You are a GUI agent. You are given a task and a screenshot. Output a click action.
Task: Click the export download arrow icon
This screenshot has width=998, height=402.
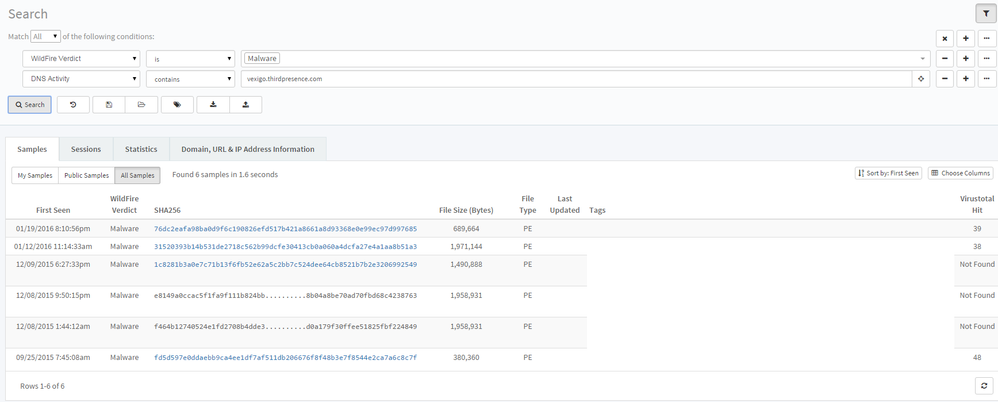click(x=213, y=104)
